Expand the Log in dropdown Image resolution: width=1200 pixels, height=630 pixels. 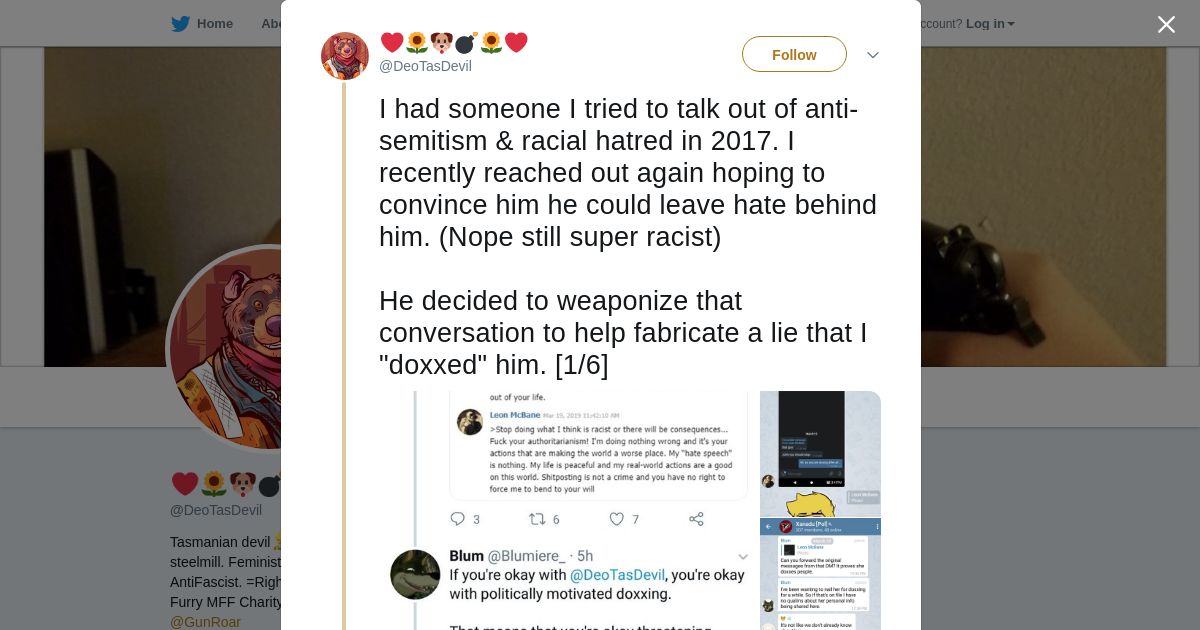point(990,24)
